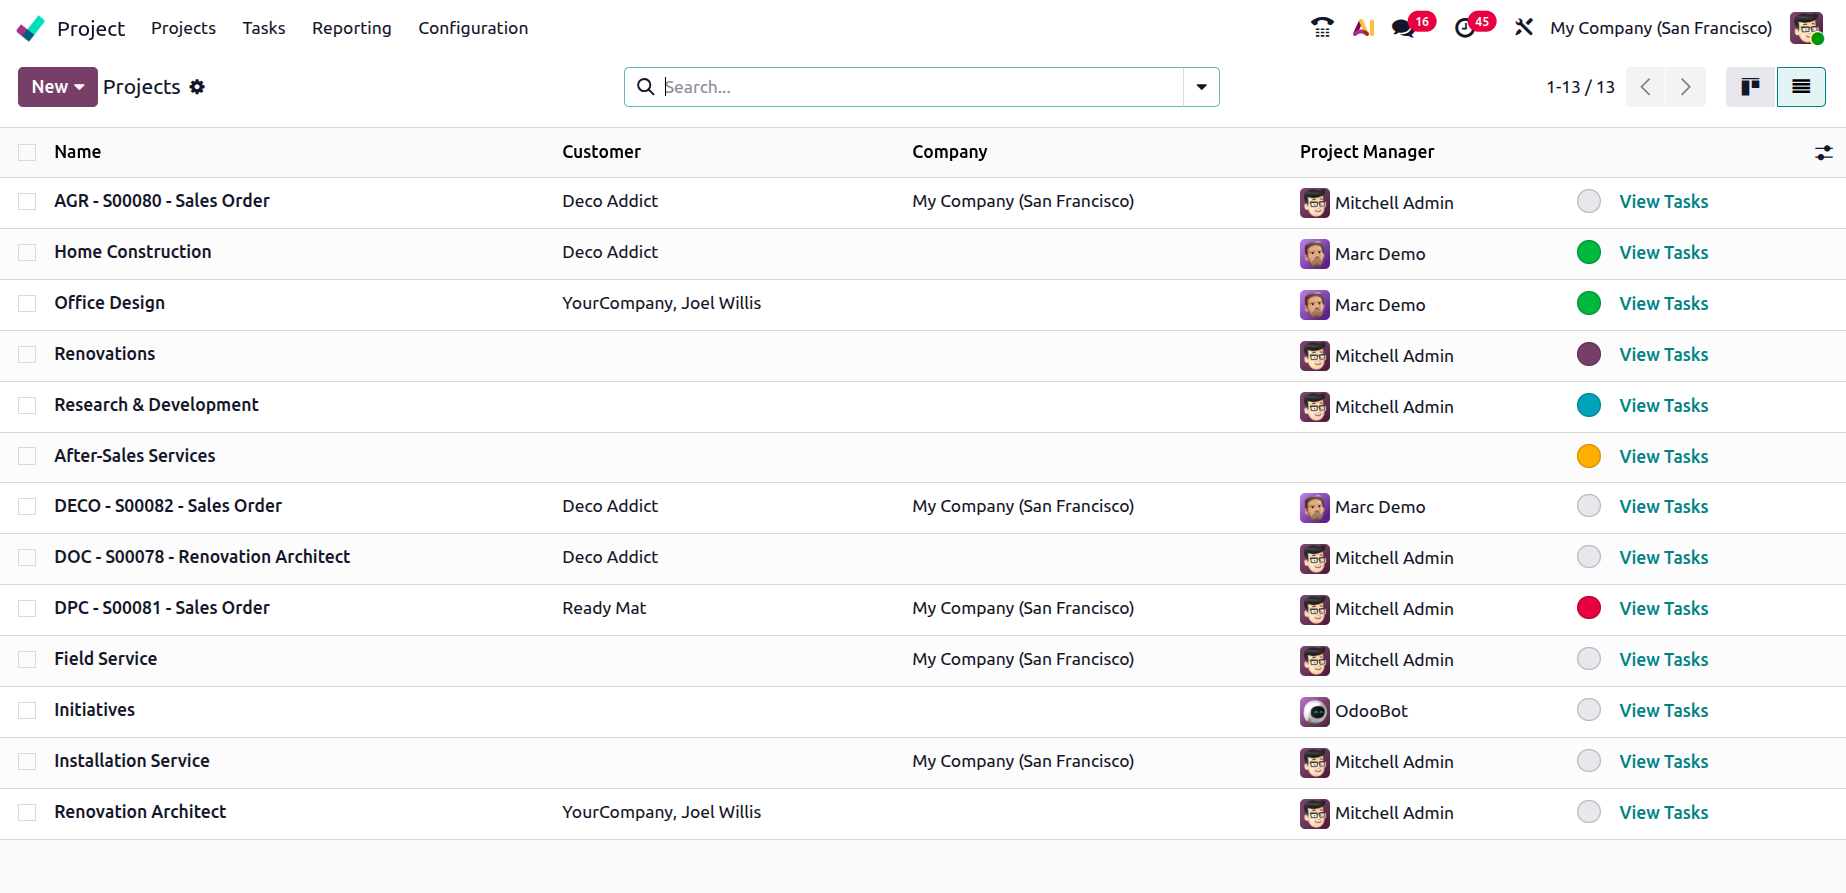Screen dimensions: 1846x893
Task: Click View Tasks for Office Design
Action: pyautogui.click(x=1663, y=304)
